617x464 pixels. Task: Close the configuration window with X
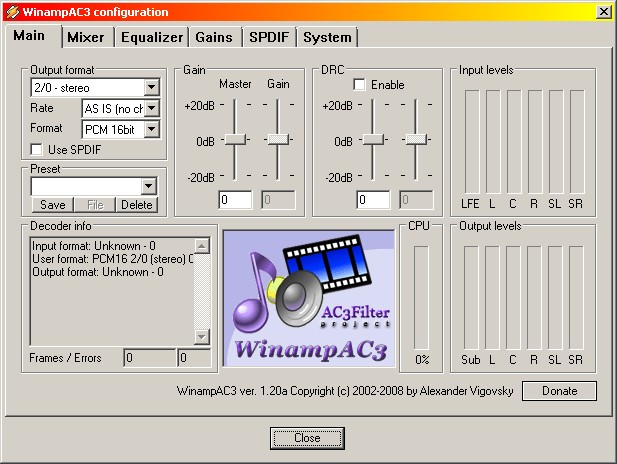pos(604,12)
